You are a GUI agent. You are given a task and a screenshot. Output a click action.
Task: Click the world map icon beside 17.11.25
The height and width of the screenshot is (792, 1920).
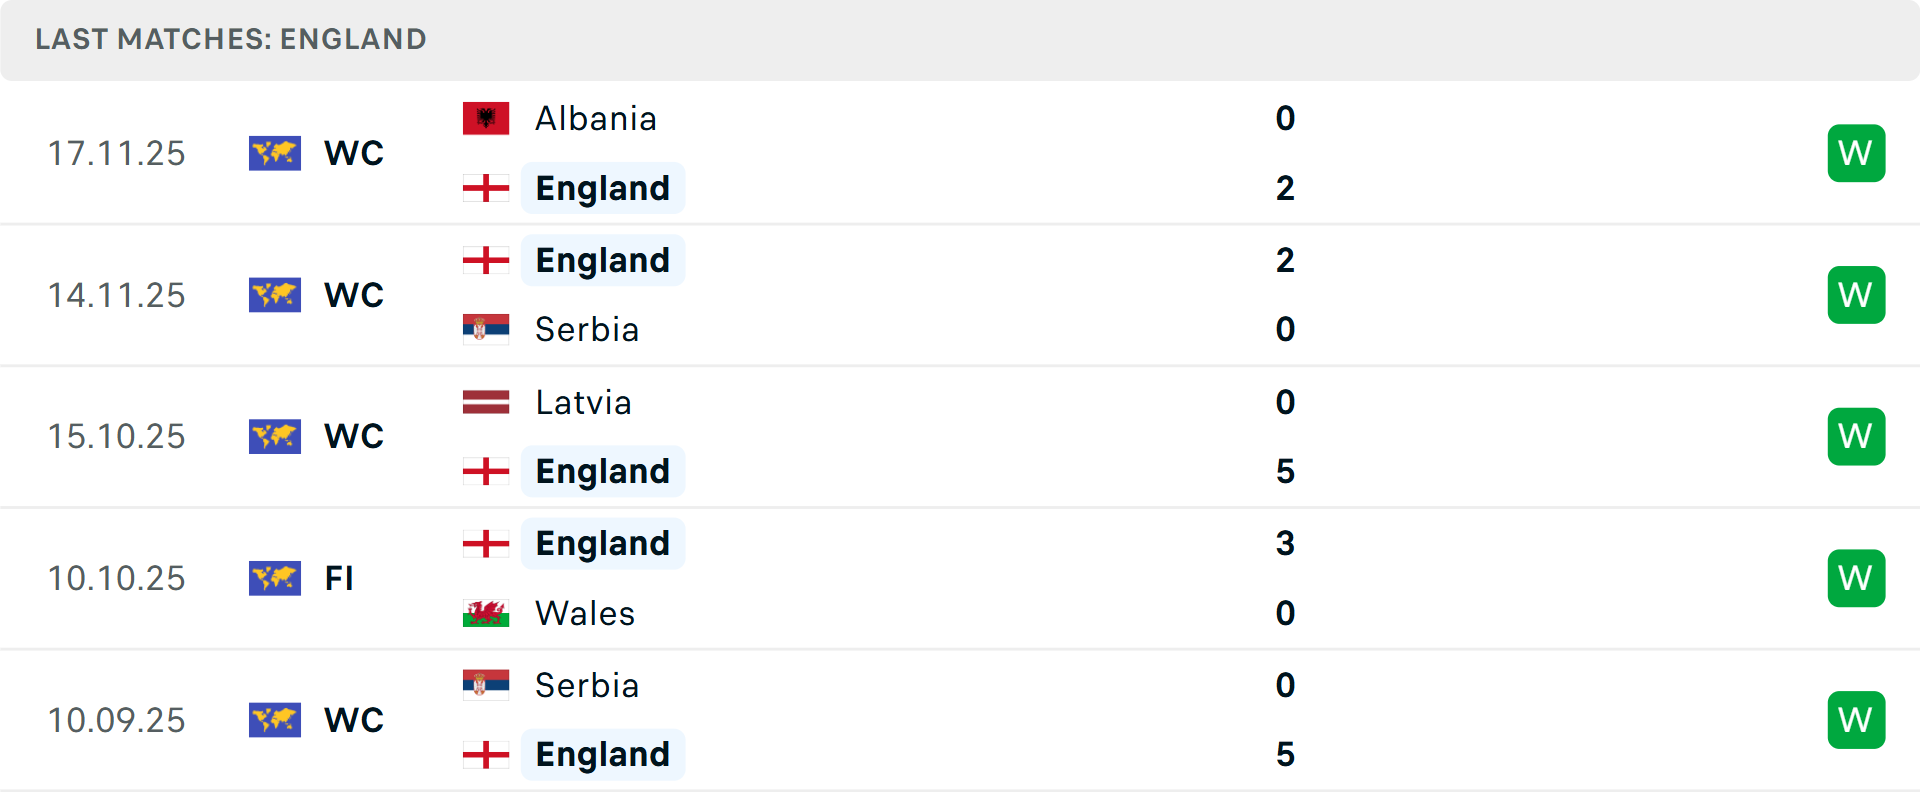(x=275, y=153)
